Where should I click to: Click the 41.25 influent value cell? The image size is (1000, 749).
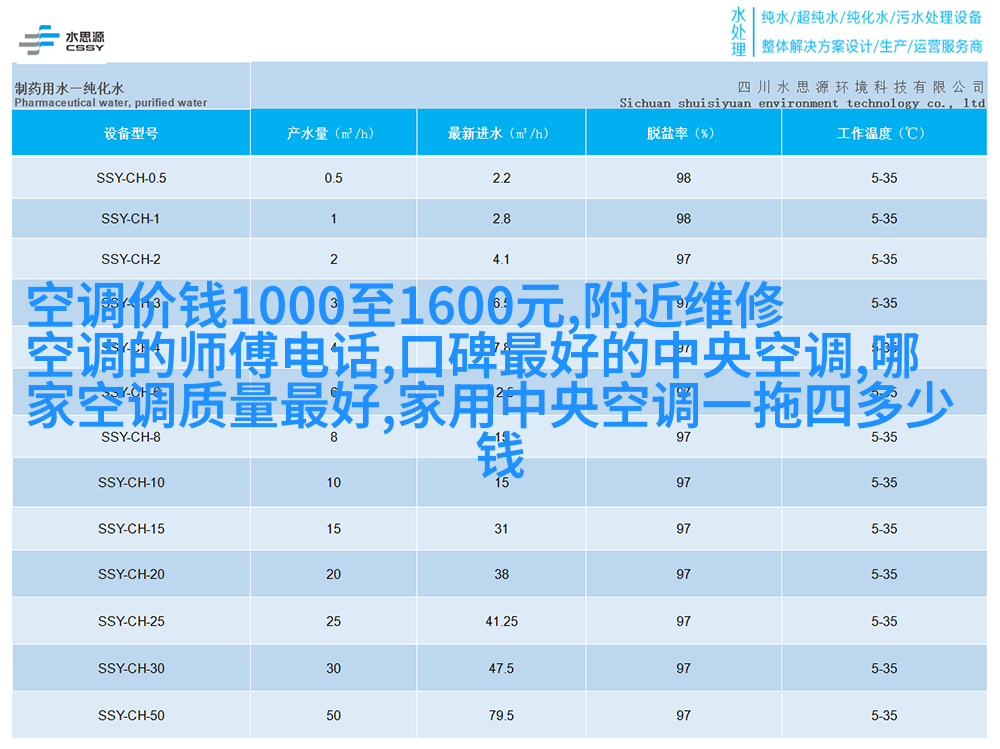tap(501, 621)
